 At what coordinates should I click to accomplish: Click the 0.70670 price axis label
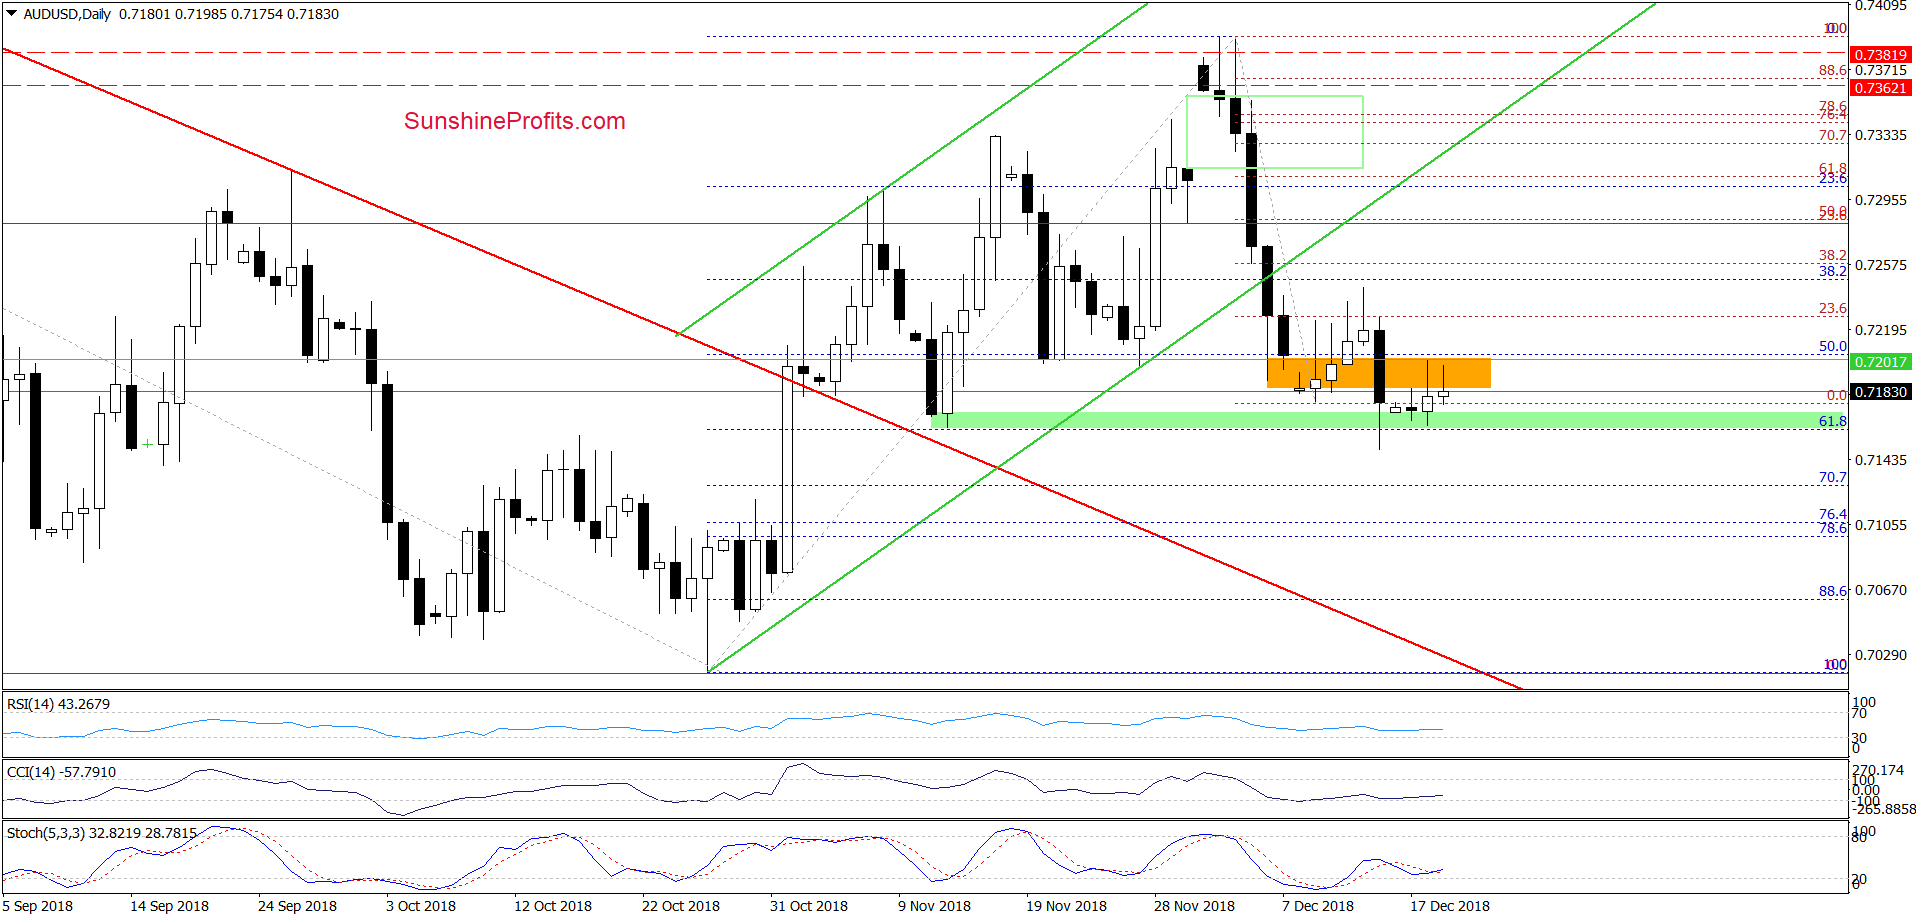(x=1881, y=590)
